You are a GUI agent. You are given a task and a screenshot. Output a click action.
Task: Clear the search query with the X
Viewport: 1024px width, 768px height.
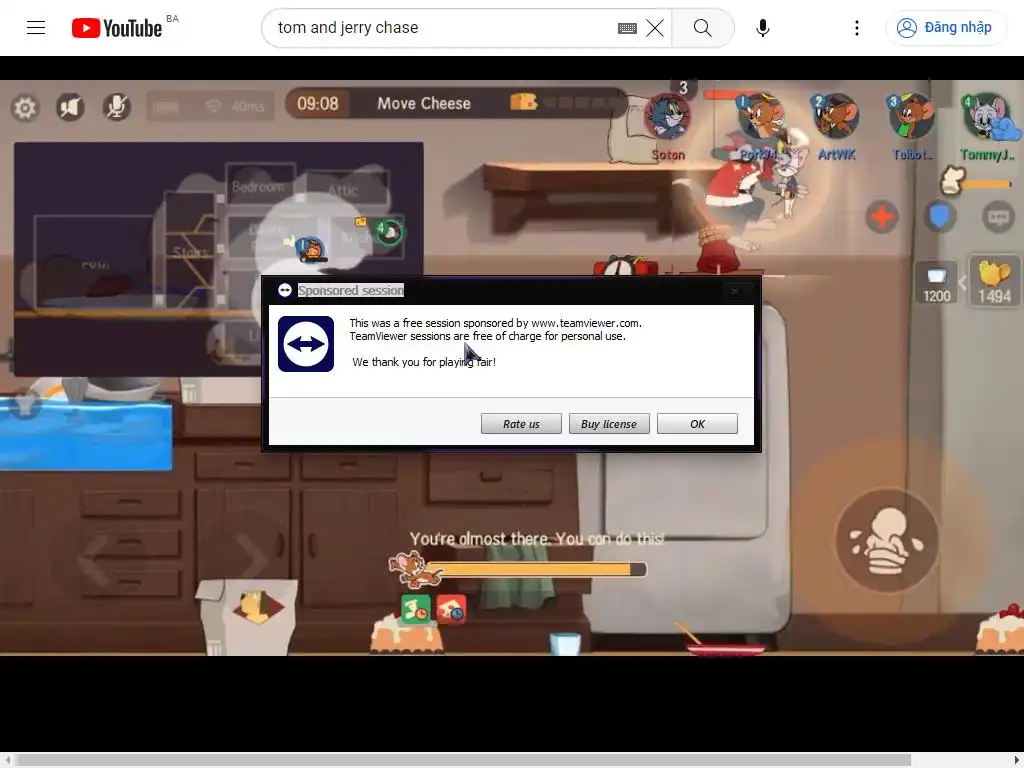[x=655, y=28]
